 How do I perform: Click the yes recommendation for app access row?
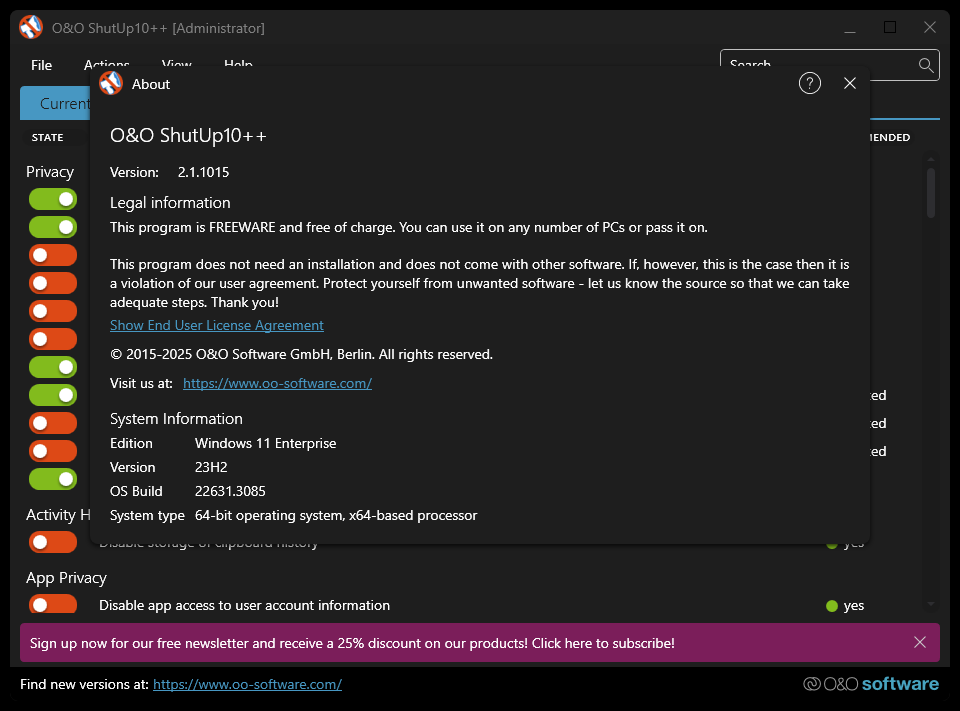(x=845, y=606)
